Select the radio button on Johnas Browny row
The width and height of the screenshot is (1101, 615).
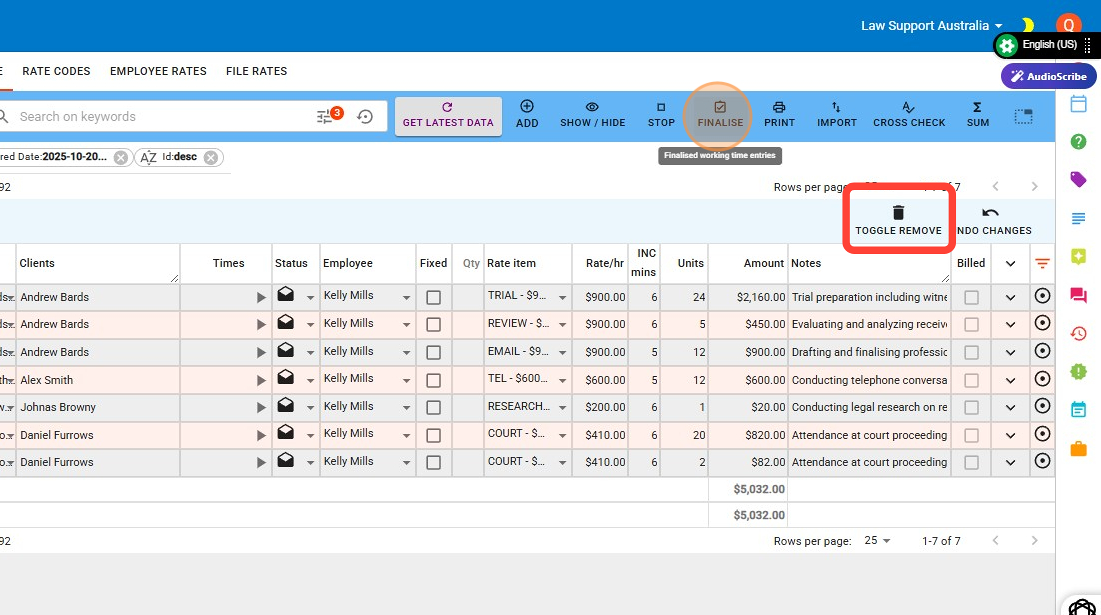click(1042, 406)
